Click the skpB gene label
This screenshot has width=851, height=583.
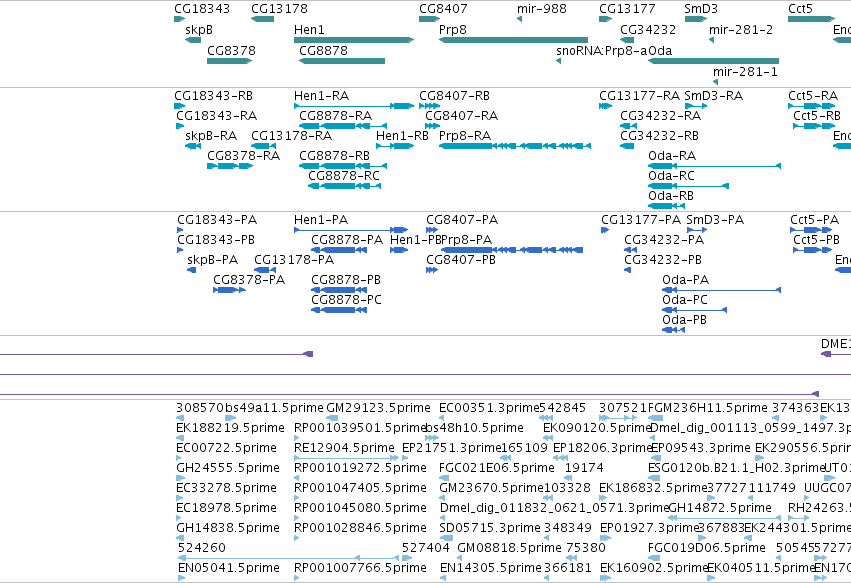(x=199, y=29)
